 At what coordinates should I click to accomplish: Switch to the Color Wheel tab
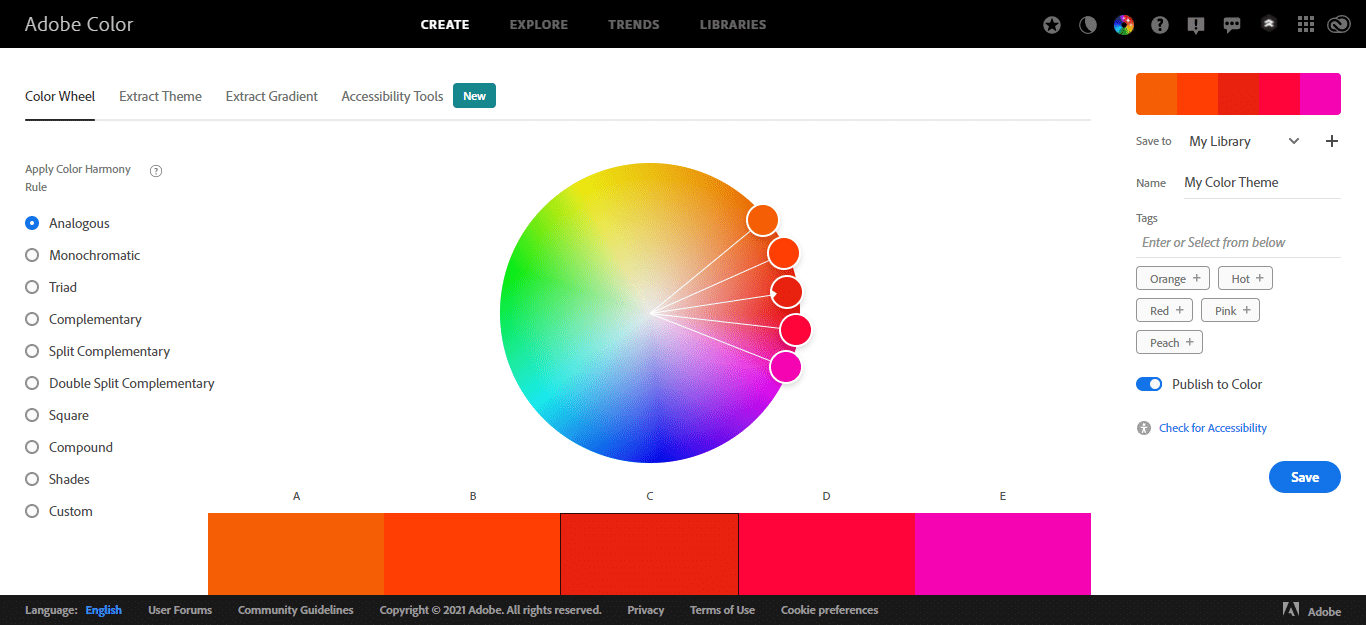coord(60,96)
